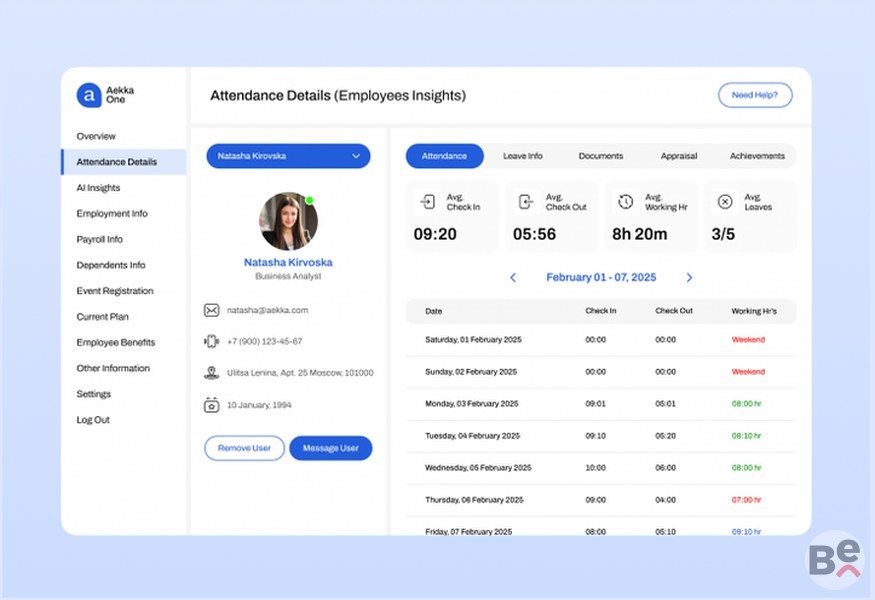Select the Appraisal tab
875x600 pixels.
pos(679,156)
